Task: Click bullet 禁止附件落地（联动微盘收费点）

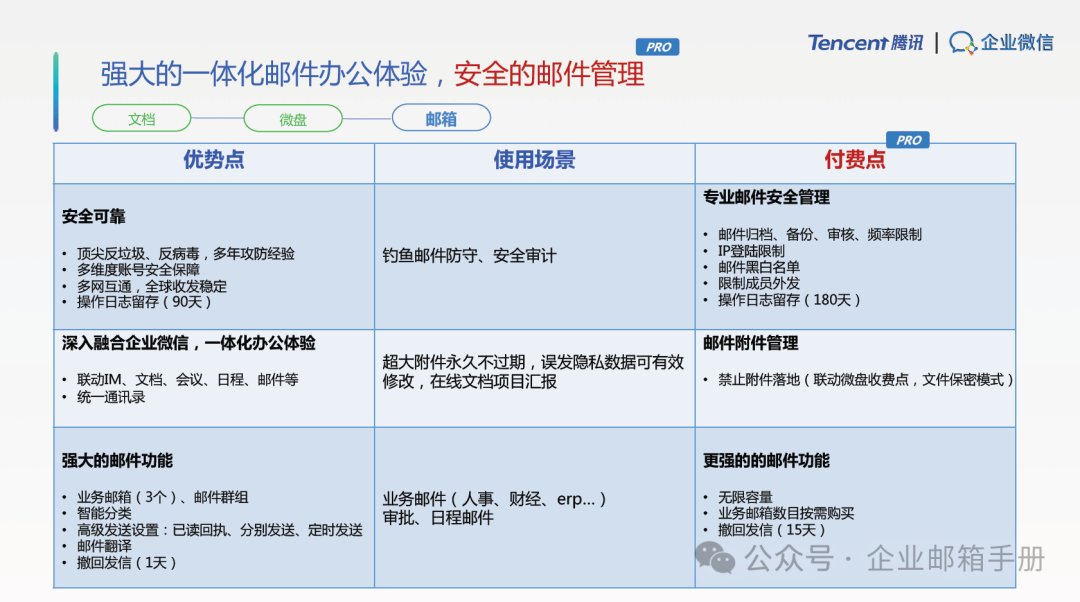Action: pos(865,380)
